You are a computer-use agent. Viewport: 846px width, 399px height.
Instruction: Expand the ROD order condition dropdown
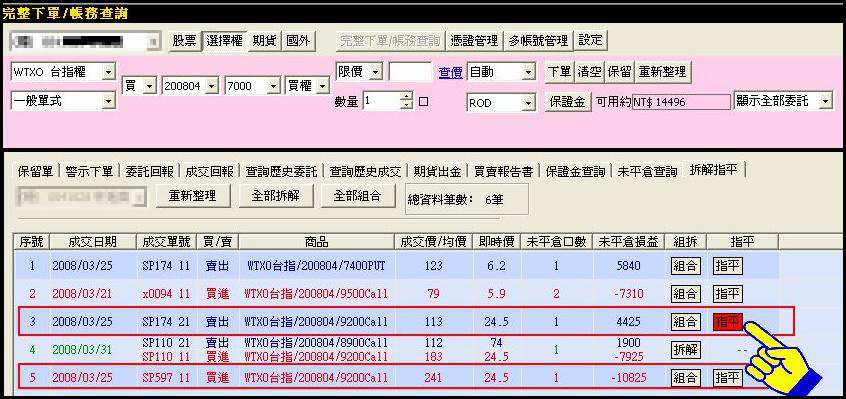[x=528, y=102]
